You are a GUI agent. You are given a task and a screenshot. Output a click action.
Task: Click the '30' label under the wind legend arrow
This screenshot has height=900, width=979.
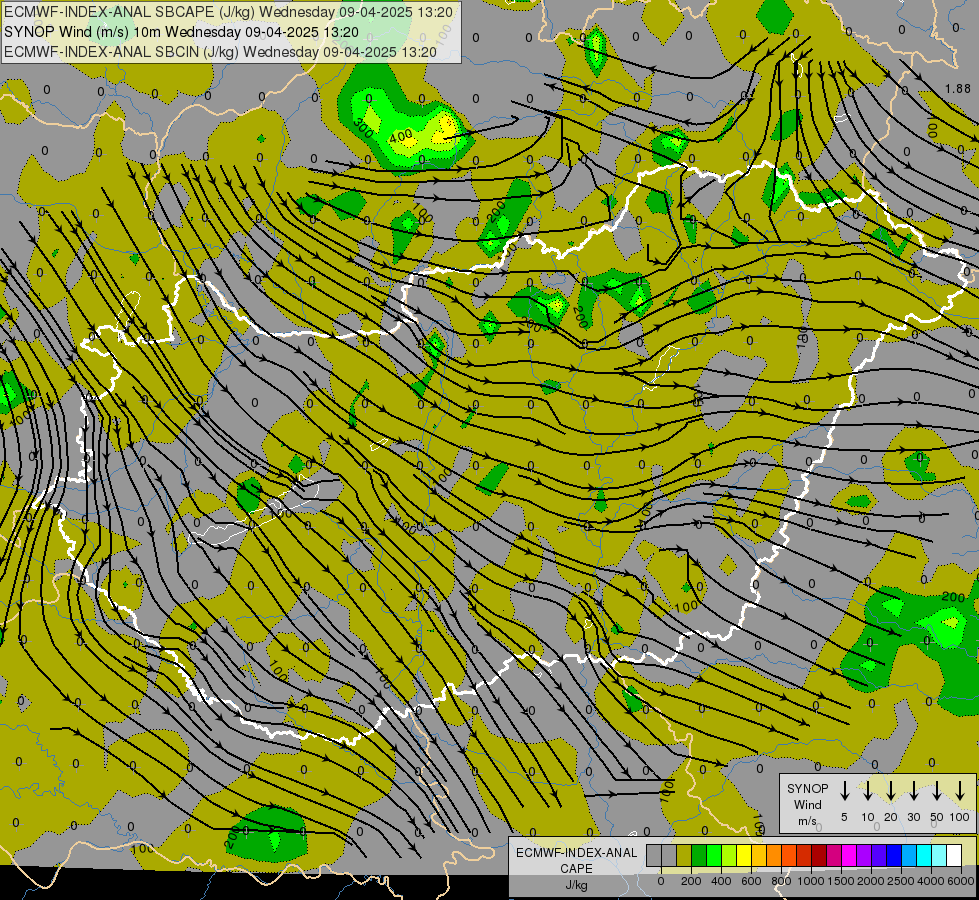pos(913,818)
